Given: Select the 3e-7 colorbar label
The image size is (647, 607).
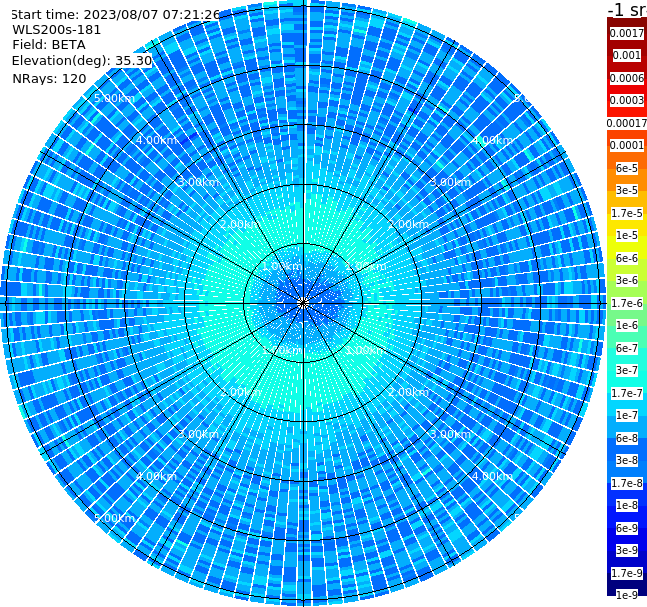Looking at the screenshot, I should [x=627, y=370].
